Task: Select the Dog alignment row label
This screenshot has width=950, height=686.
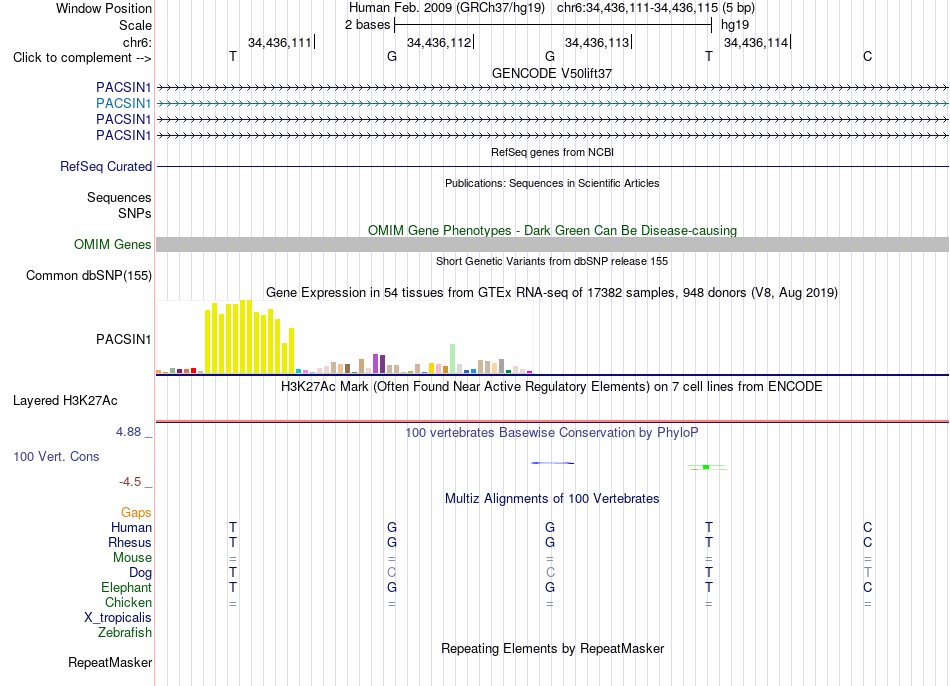Action: 141,573
